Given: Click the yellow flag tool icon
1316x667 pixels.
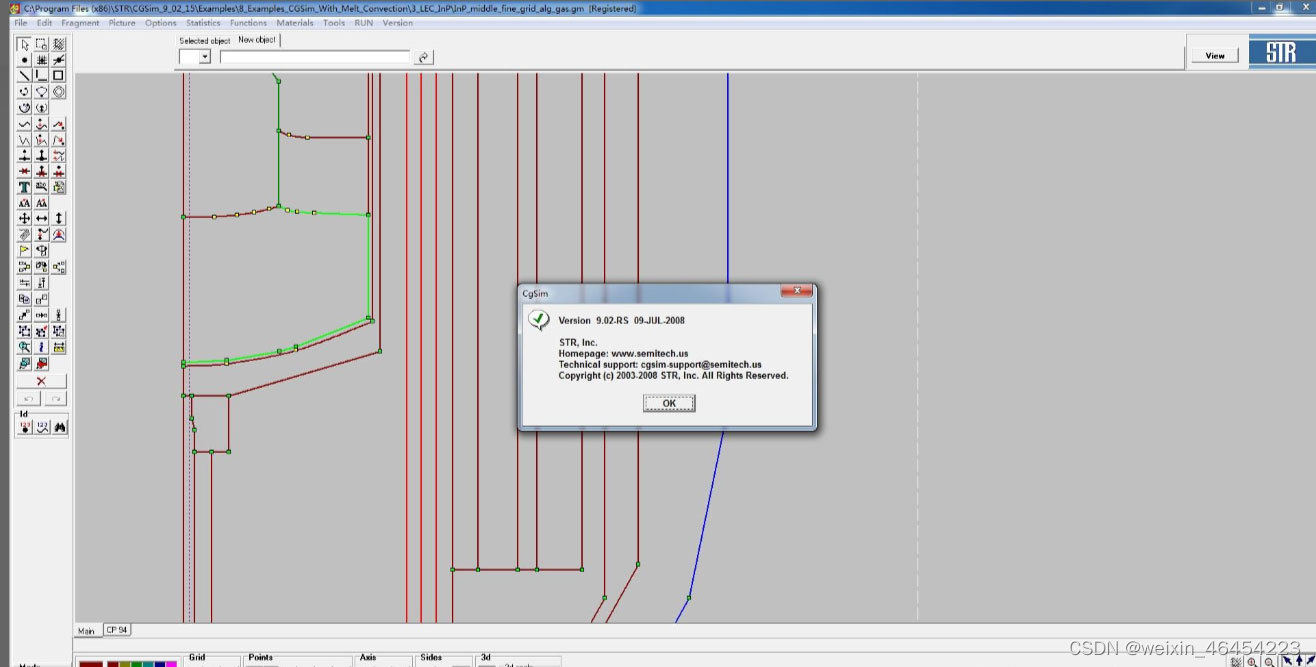Looking at the screenshot, I should [x=24, y=250].
